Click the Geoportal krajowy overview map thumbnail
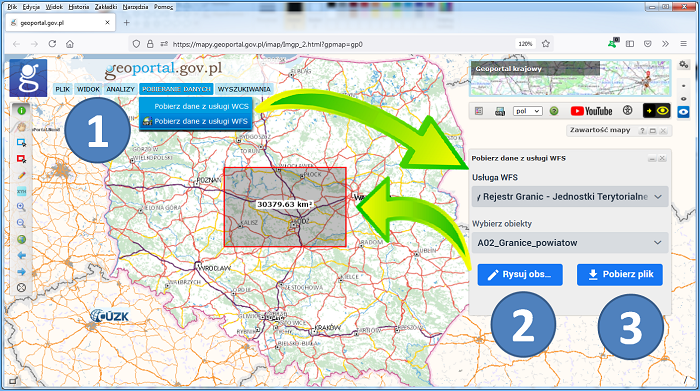Screen dimensions: 700x391 pos(570,78)
